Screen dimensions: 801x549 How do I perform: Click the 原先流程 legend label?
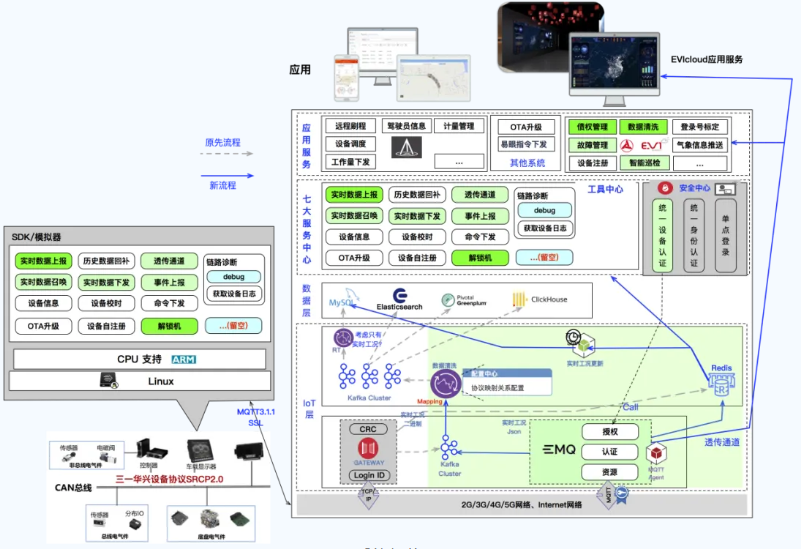point(223,142)
